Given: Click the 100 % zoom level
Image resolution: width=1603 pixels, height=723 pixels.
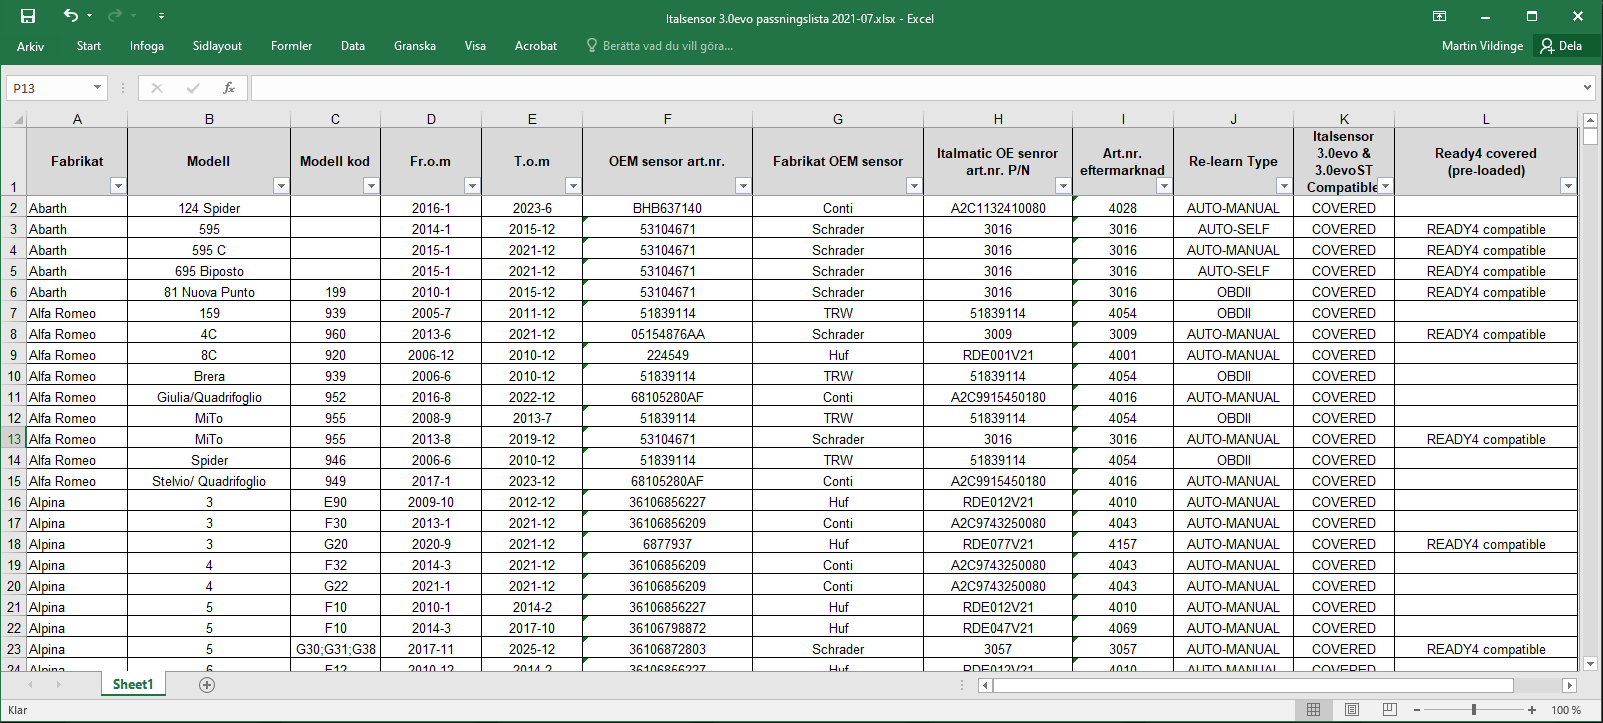Looking at the screenshot, I should coord(1566,710).
